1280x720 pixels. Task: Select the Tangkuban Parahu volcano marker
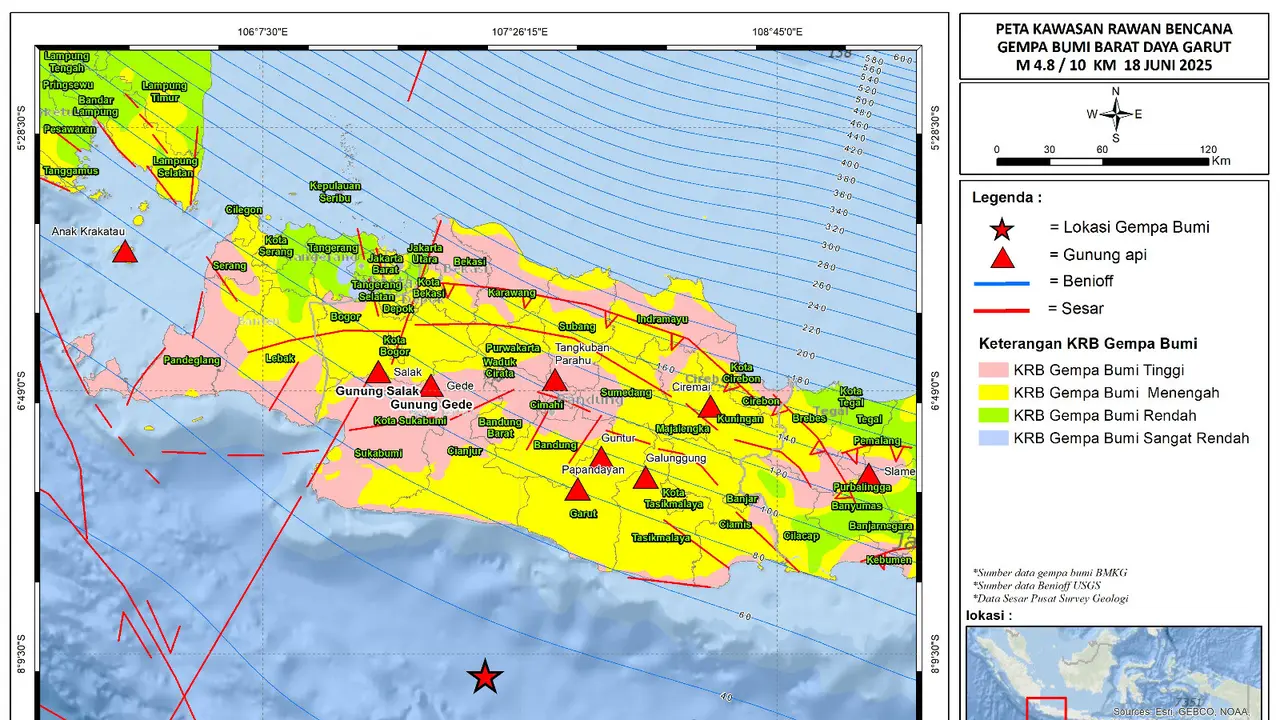pos(554,380)
